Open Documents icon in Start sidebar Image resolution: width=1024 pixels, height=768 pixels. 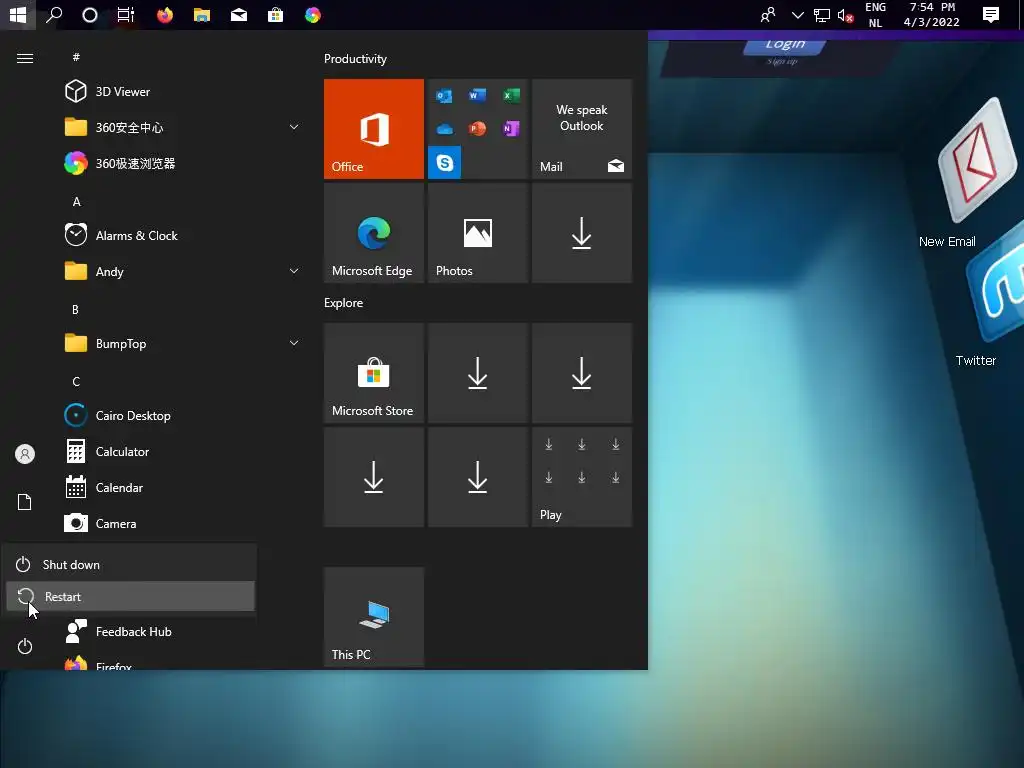pyautogui.click(x=25, y=502)
